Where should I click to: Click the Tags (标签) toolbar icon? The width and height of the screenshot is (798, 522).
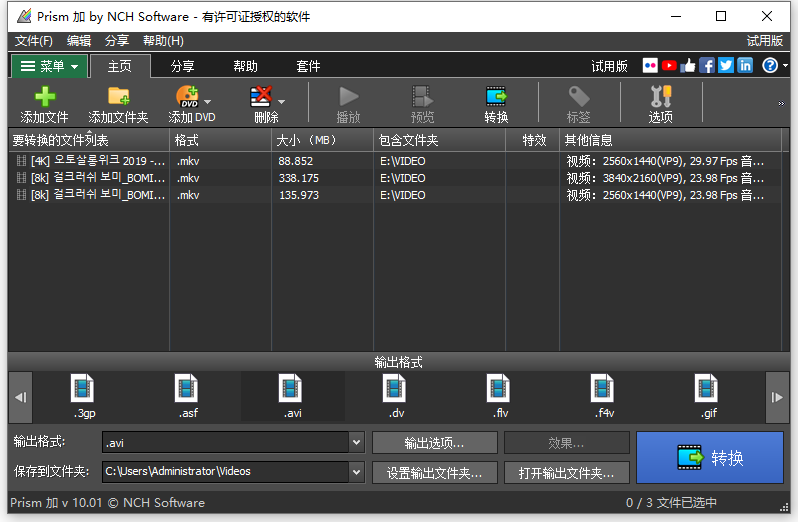click(x=579, y=96)
